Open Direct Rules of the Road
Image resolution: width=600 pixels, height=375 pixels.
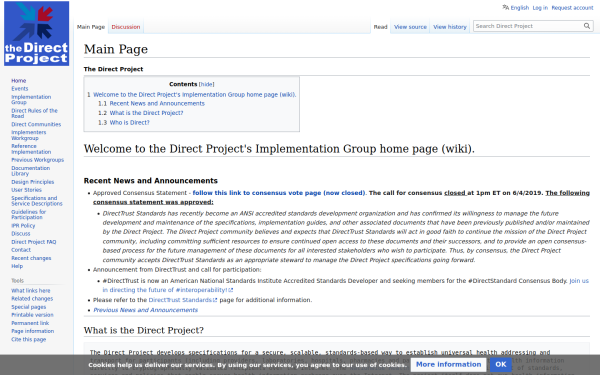pos(34,113)
